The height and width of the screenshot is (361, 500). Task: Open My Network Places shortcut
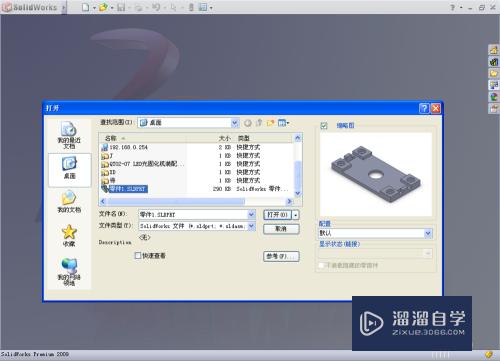tap(69, 272)
